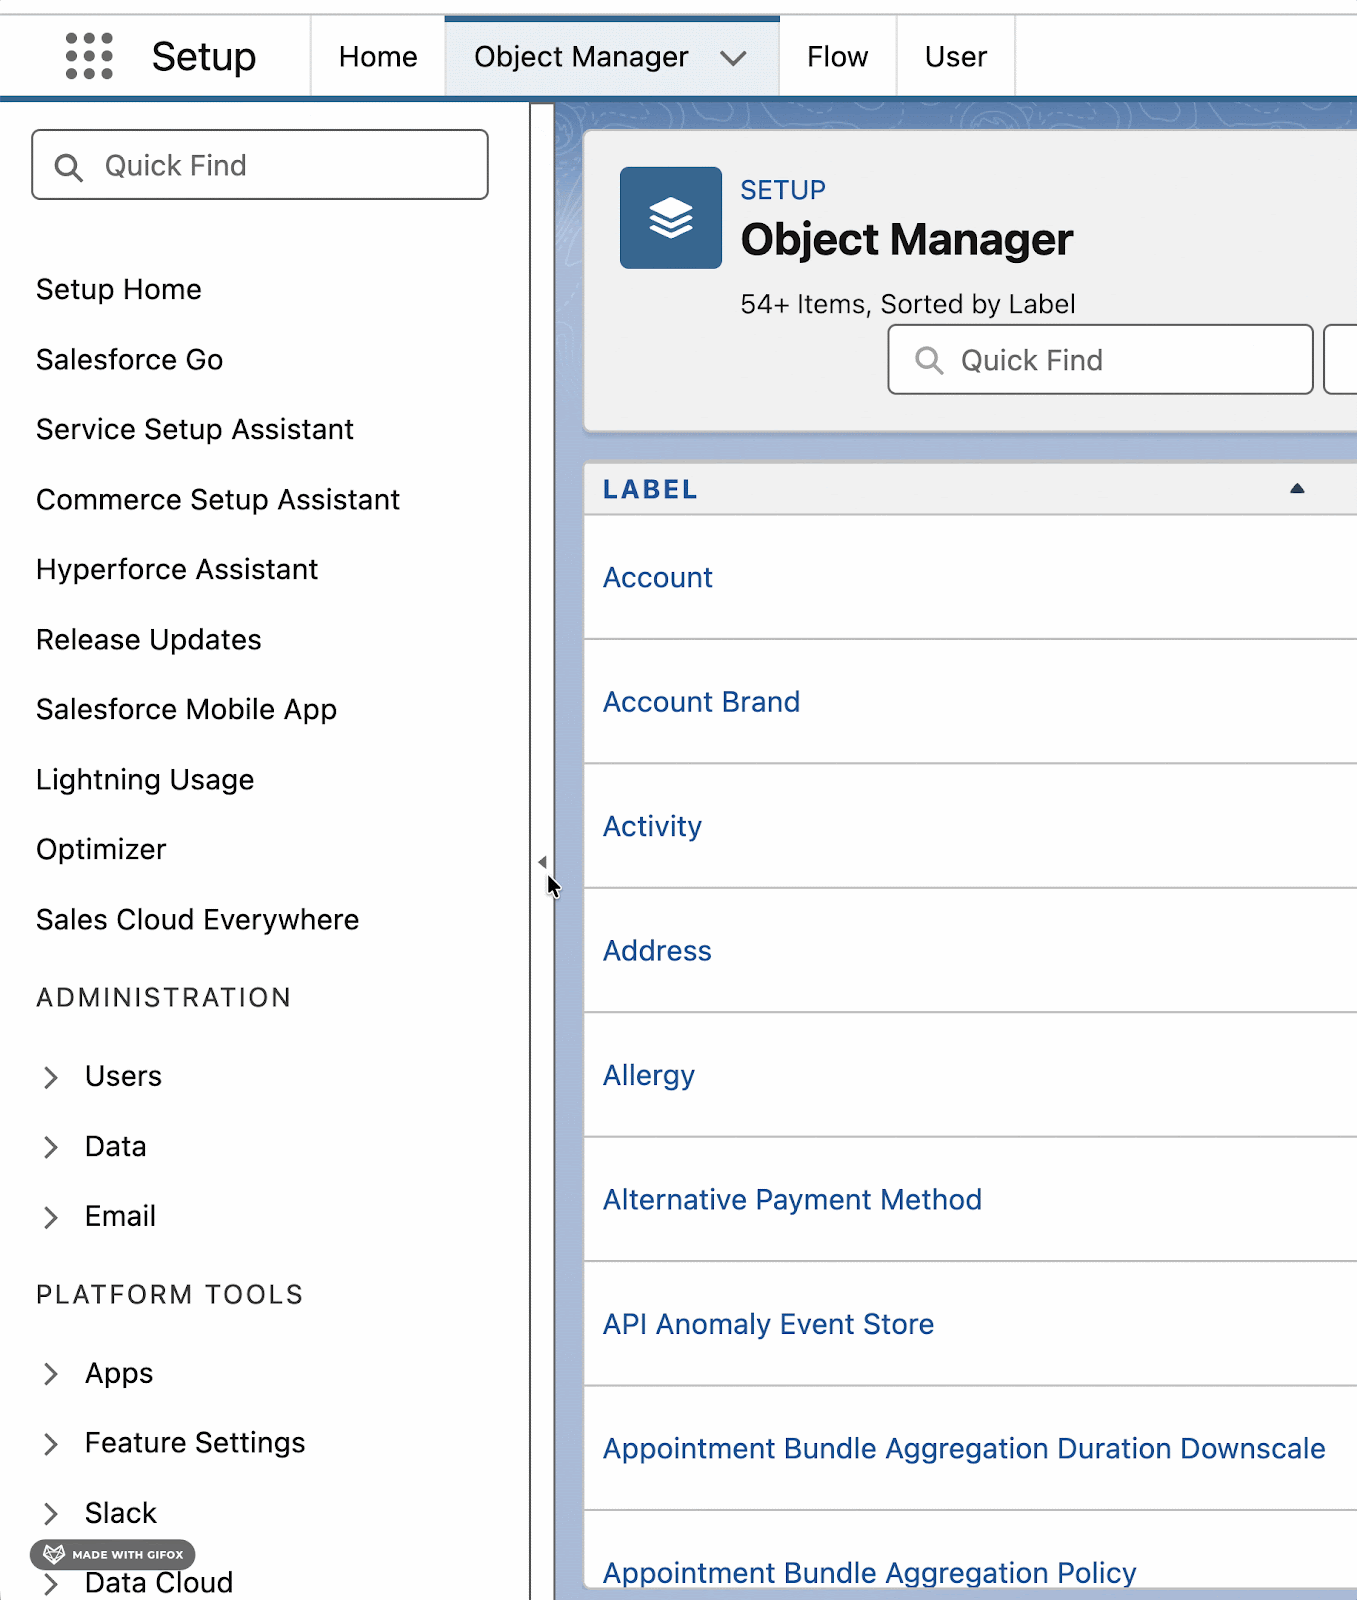Open the Alternative Payment Method object

tap(792, 1200)
